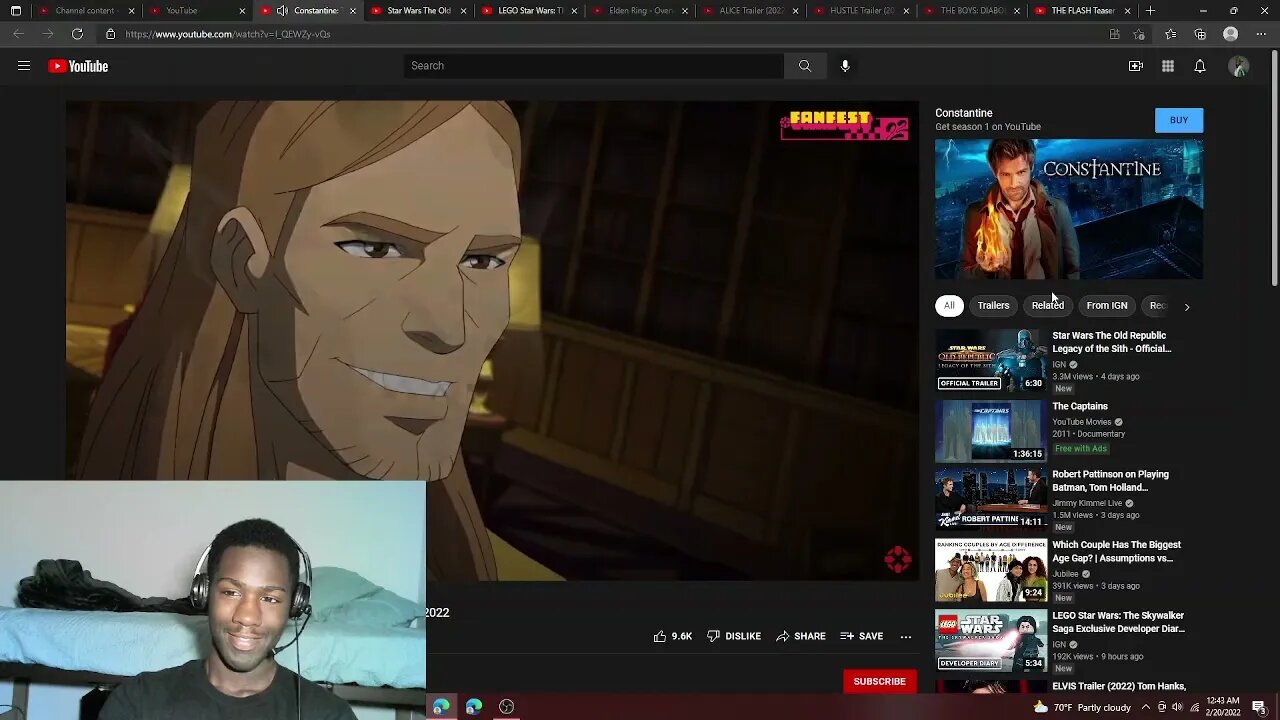The width and height of the screenshot is (1280, 720).
Task: Switch to the ALICE Trailer tab
Action: click(x=750, y=11)
